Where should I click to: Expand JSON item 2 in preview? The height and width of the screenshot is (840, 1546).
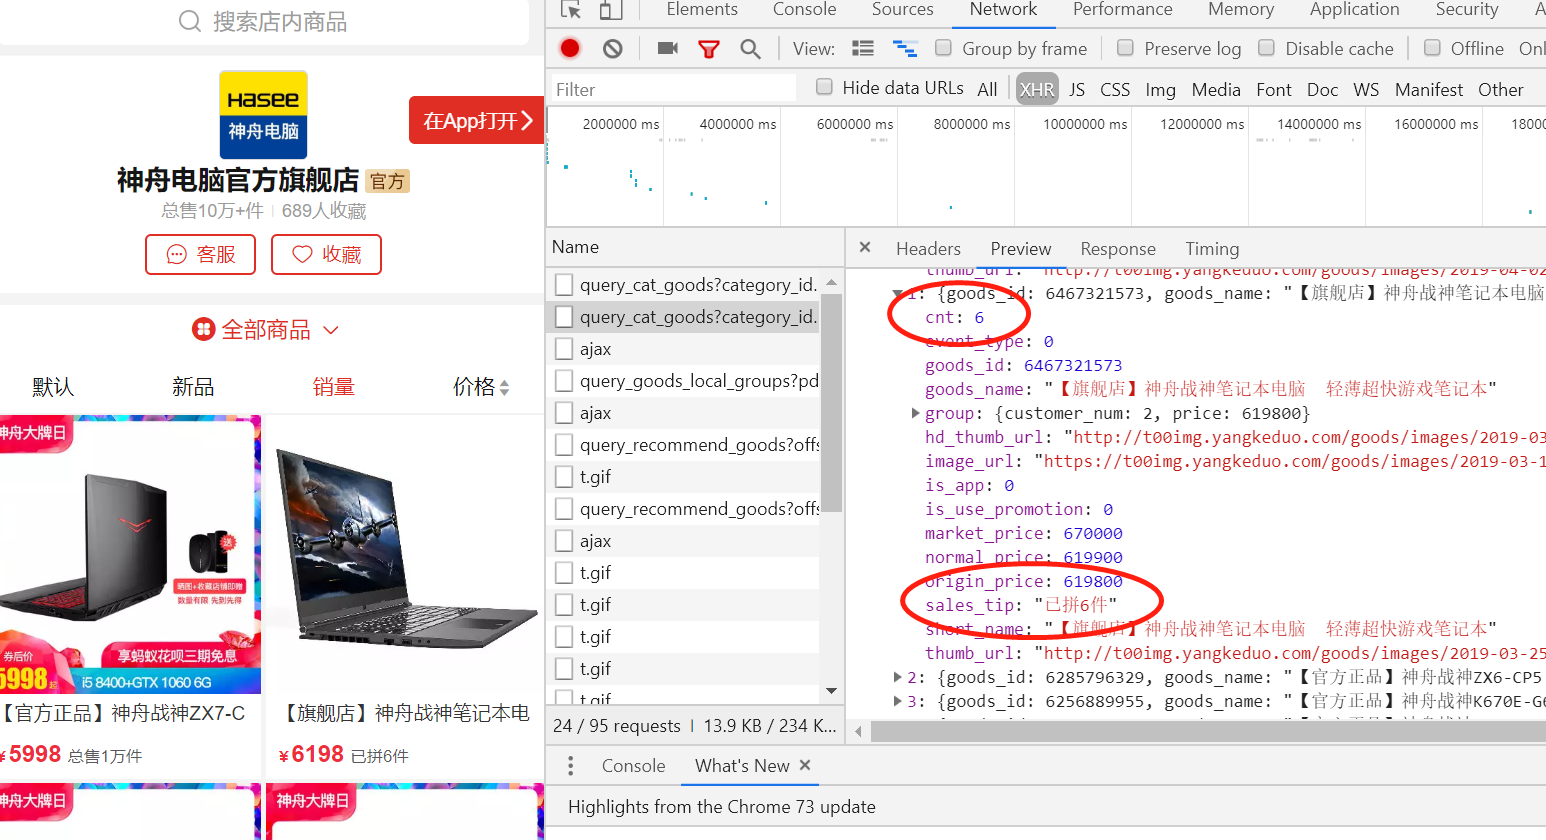[897, 677]
